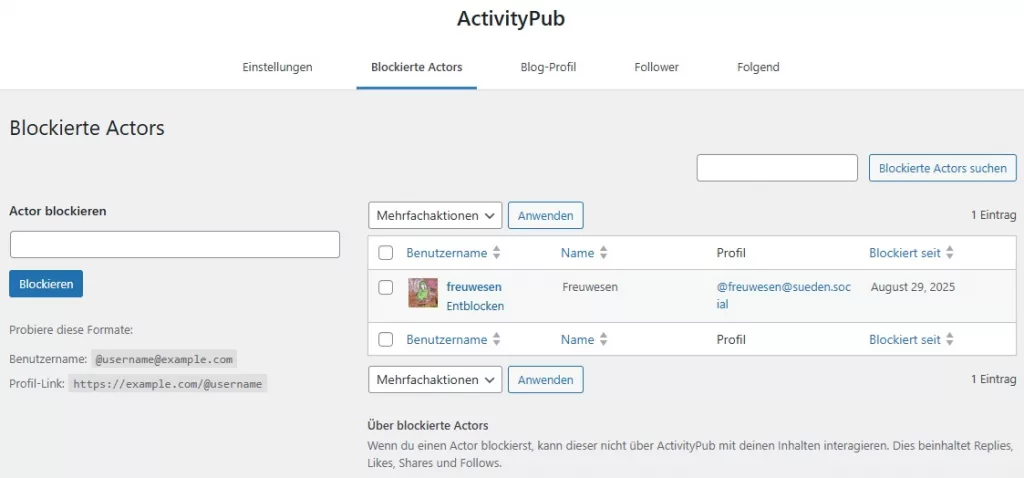This screenshot has width=1024, height=478.
Task: Click the Freuwesen name cell
Action: (590, 287)
